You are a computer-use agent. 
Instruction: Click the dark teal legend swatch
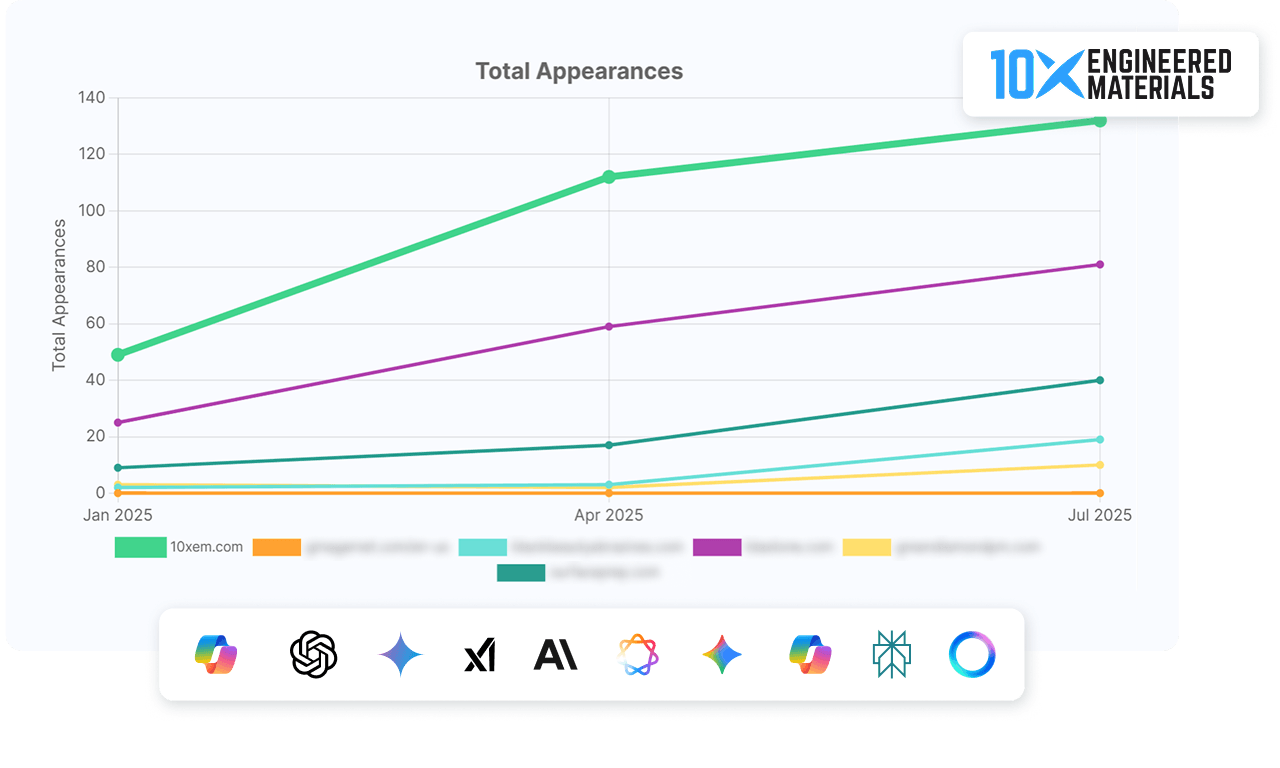pyautogui.click(x=521, y=572)
